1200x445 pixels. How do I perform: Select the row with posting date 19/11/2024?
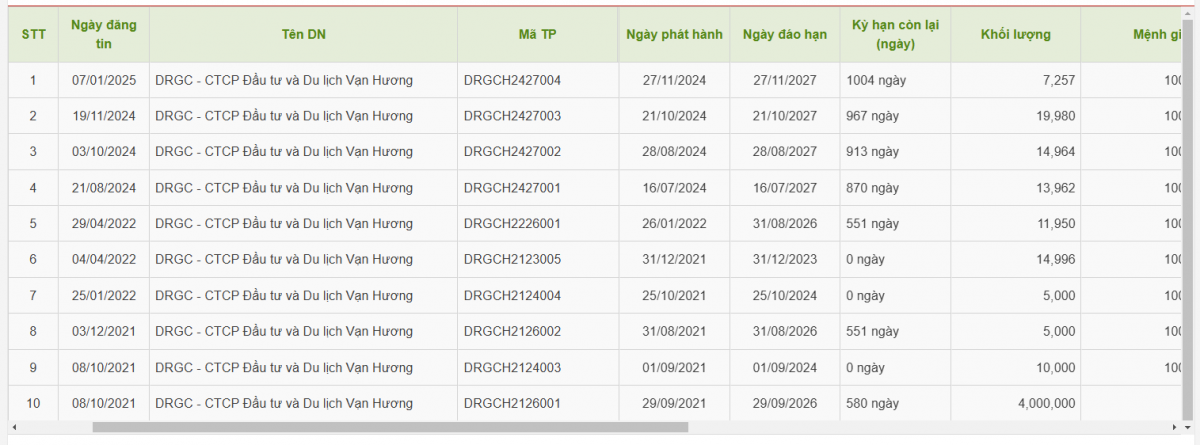point(104,116)
